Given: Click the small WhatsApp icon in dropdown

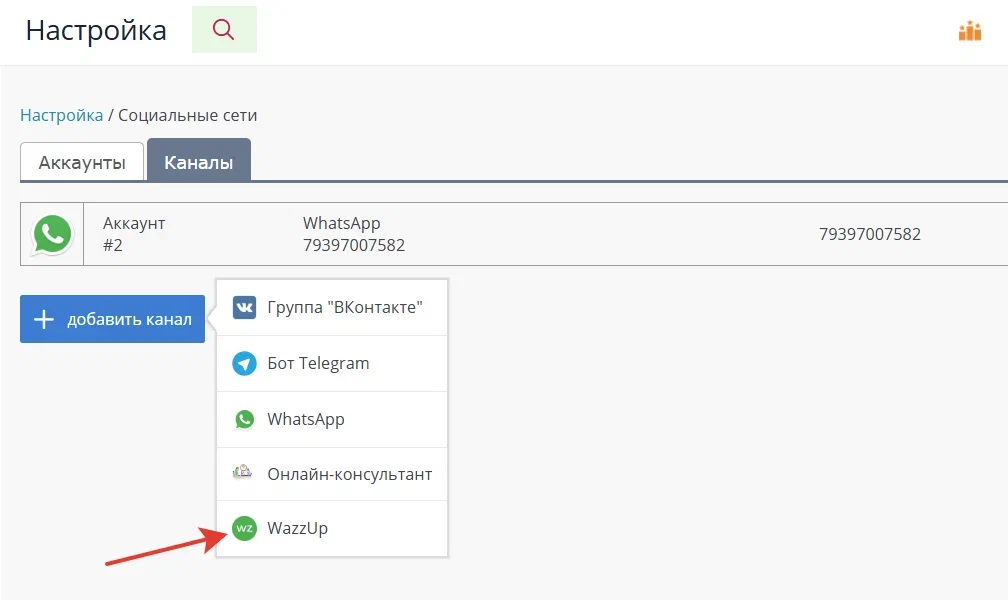Looking at the screenshot, I should pyautogui.click(x=245, y=419).
